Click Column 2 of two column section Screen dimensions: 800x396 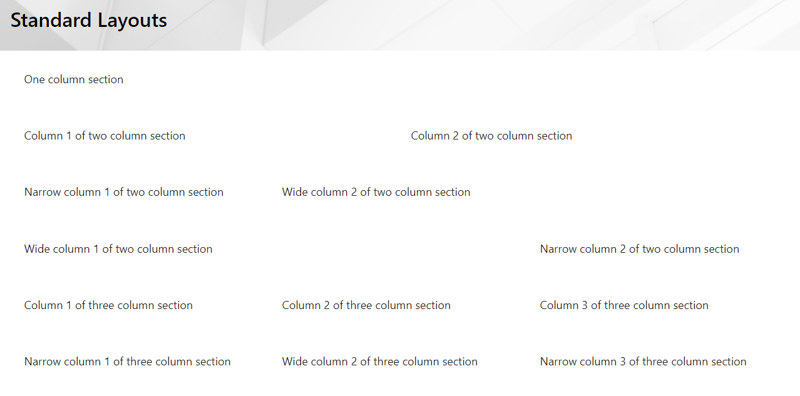pos(491,136)
